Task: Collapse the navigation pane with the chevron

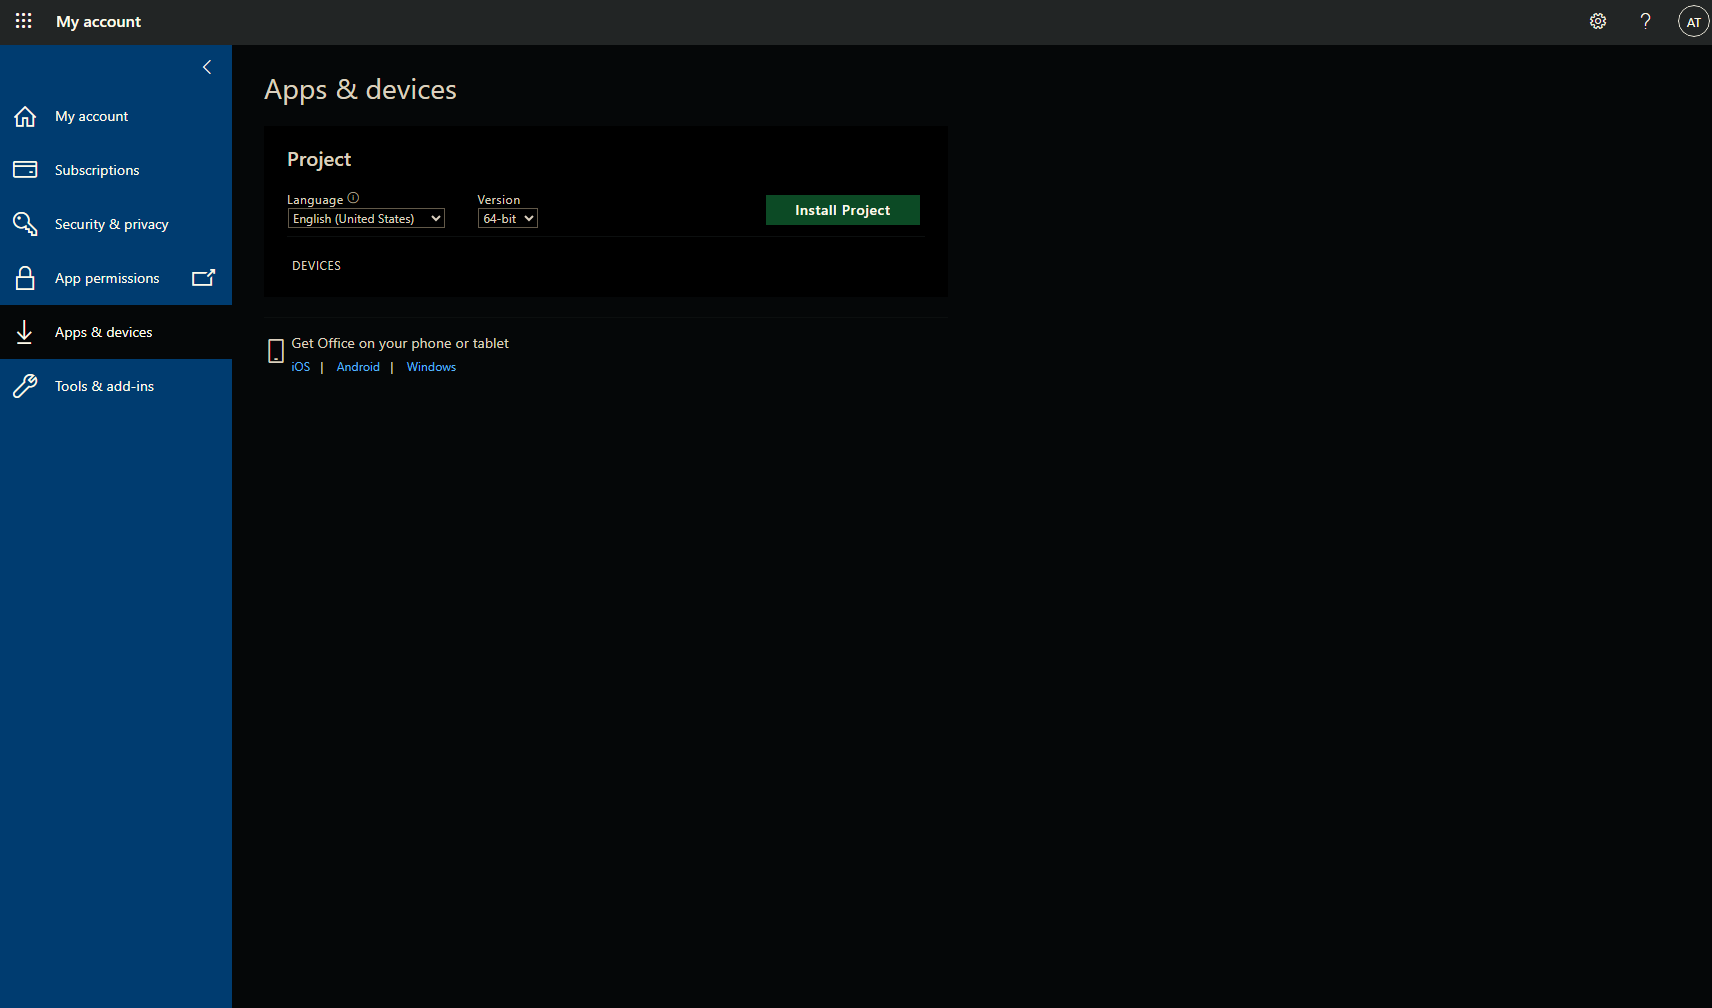Action: coord(207,67)
